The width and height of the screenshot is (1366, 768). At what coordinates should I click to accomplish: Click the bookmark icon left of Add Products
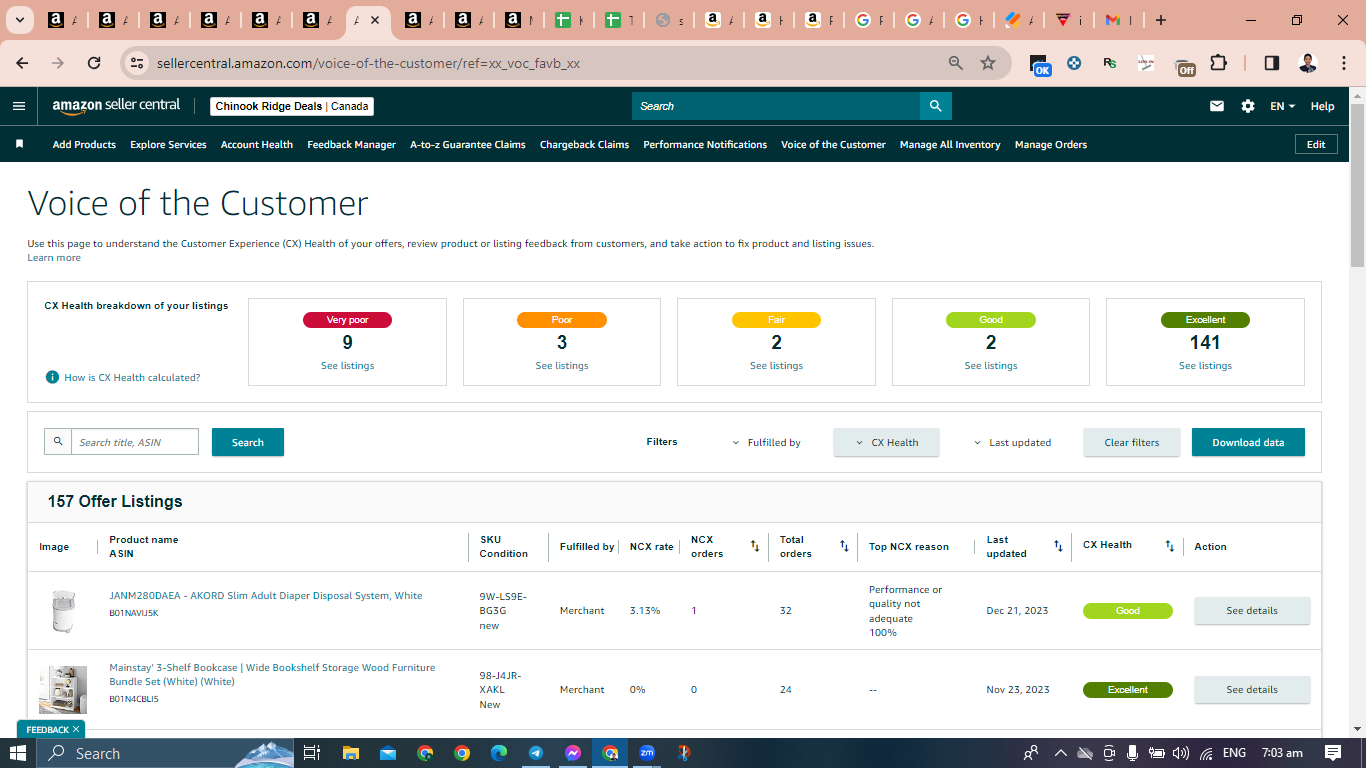pyautogui.click(x=19, y=144)
